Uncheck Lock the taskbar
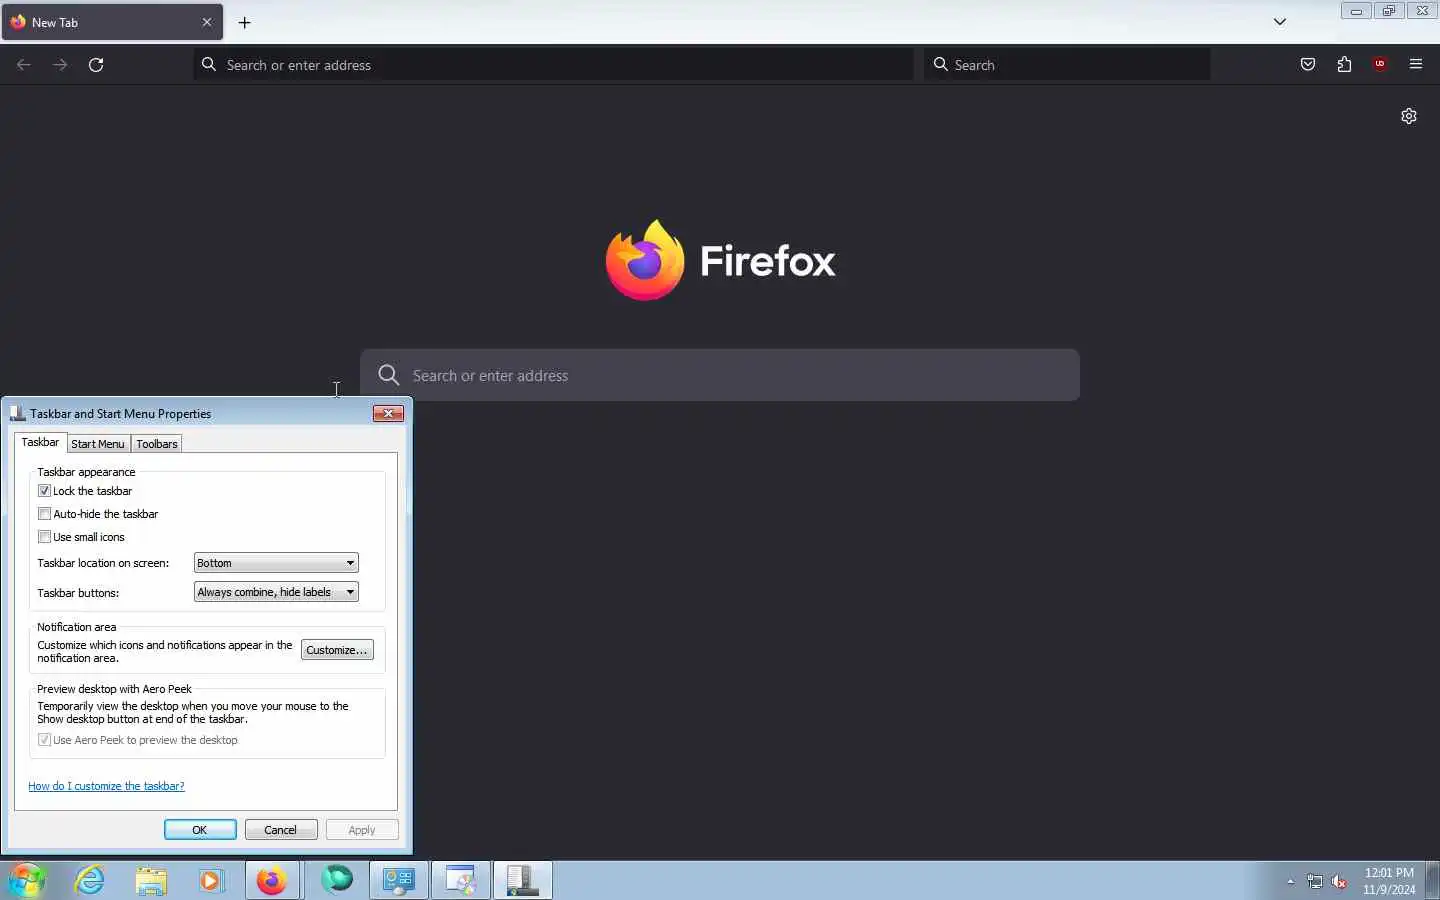The image size is (1440, 900). (44, 491)
